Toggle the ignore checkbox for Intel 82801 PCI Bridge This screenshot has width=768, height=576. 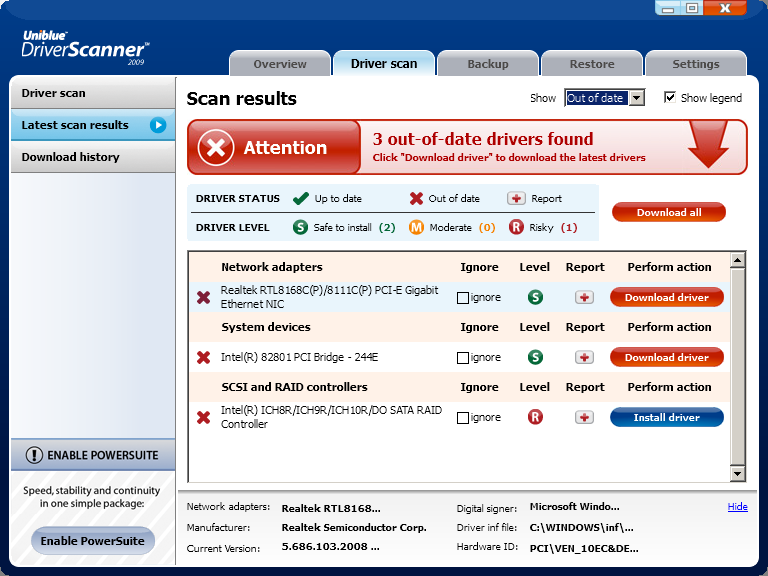coord(463,358)
